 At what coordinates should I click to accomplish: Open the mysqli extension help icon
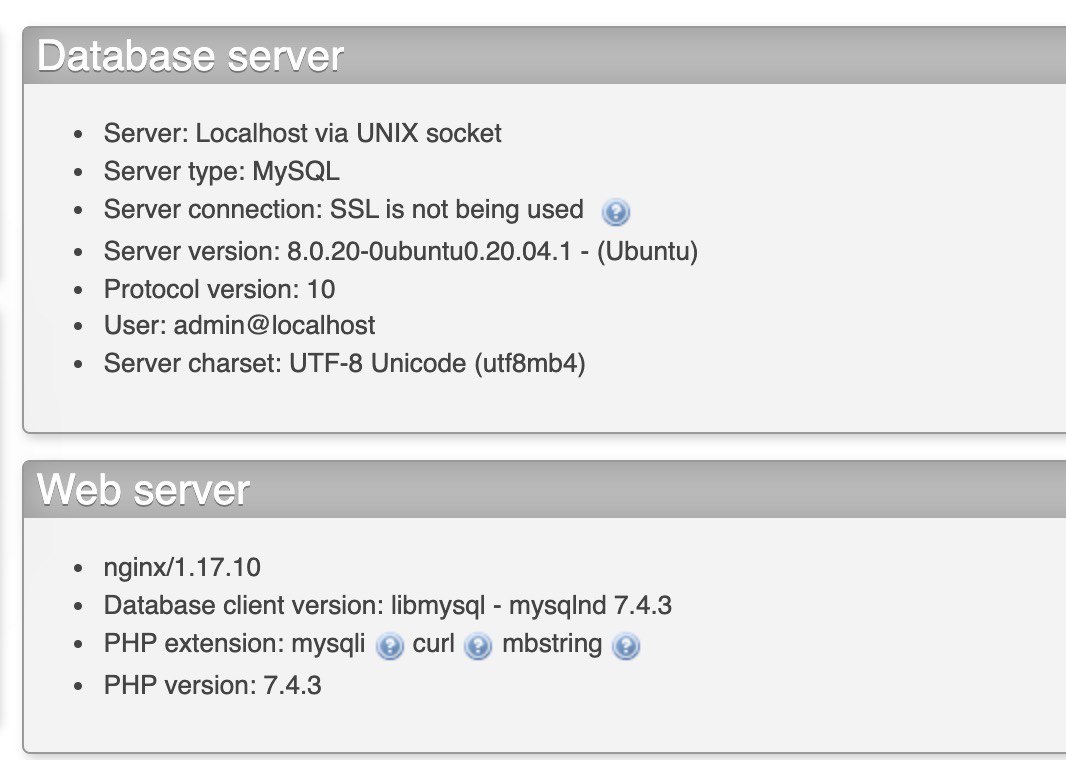(x=389, y=646)
